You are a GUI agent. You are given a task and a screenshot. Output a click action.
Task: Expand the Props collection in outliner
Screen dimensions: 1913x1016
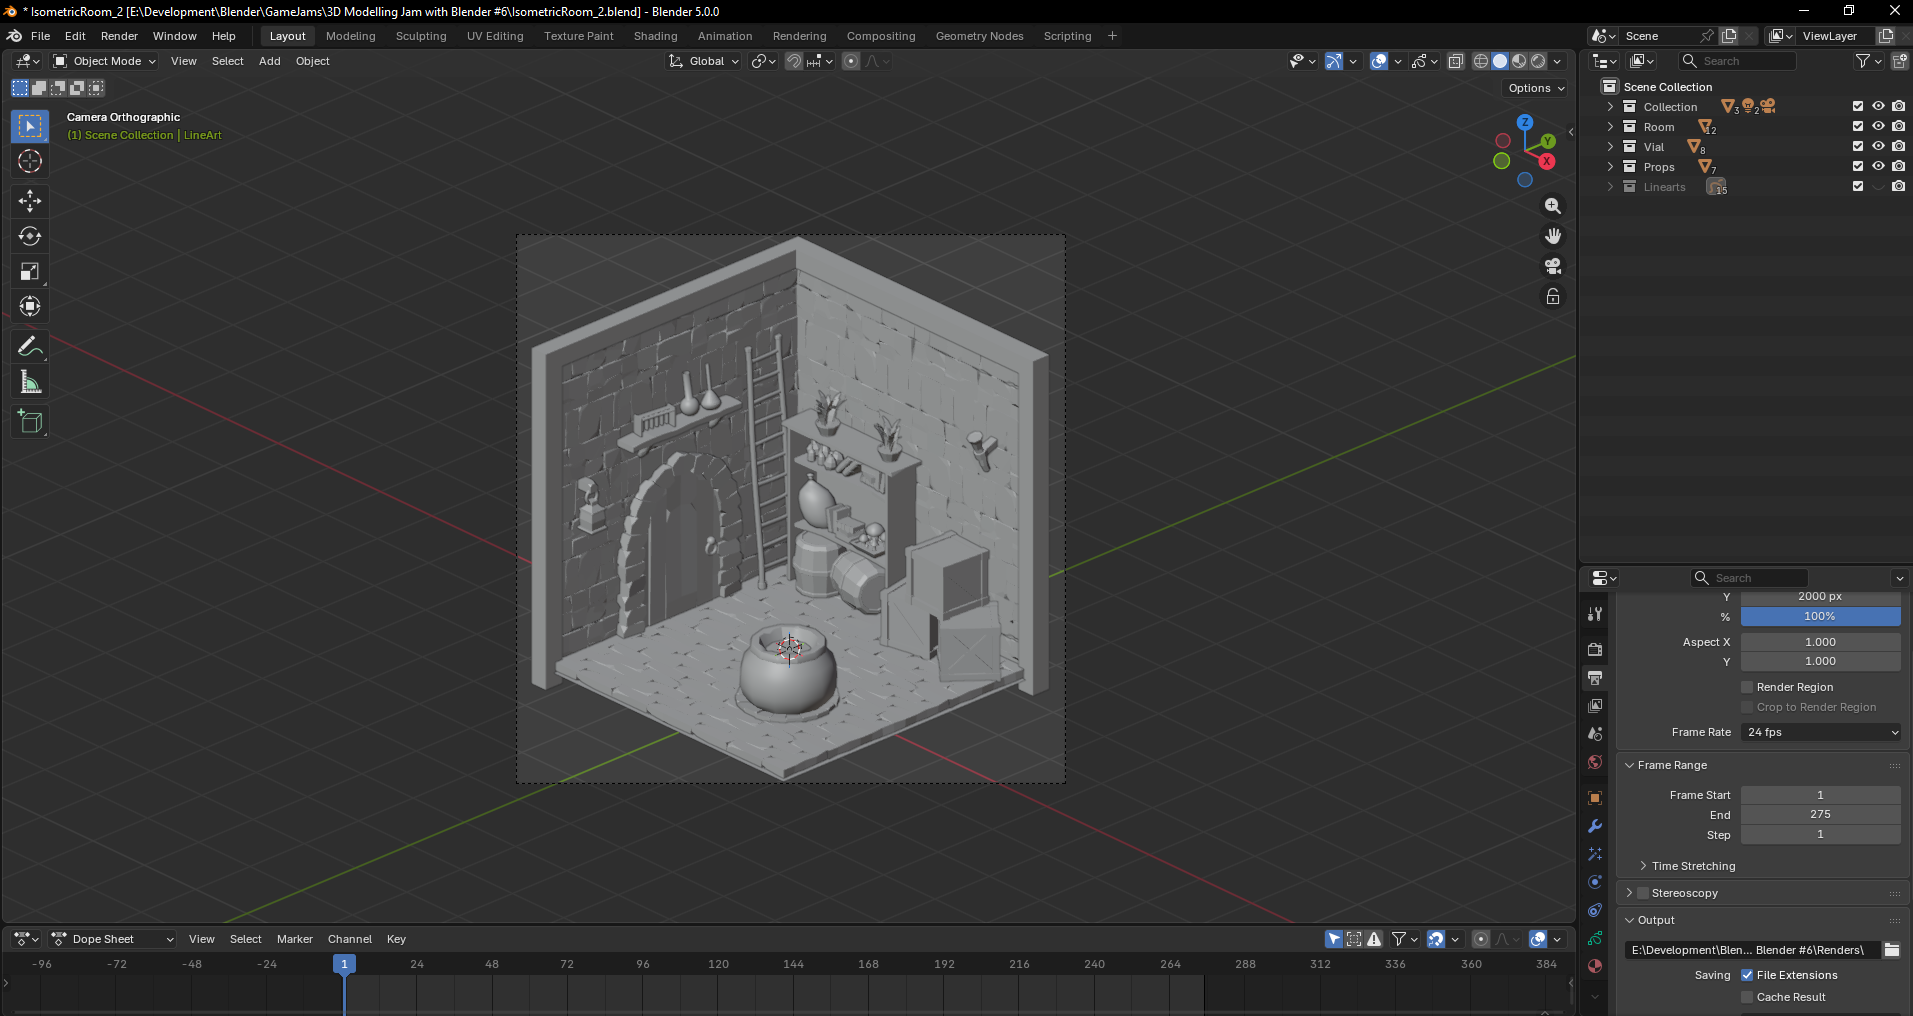tap(1610, 167)
